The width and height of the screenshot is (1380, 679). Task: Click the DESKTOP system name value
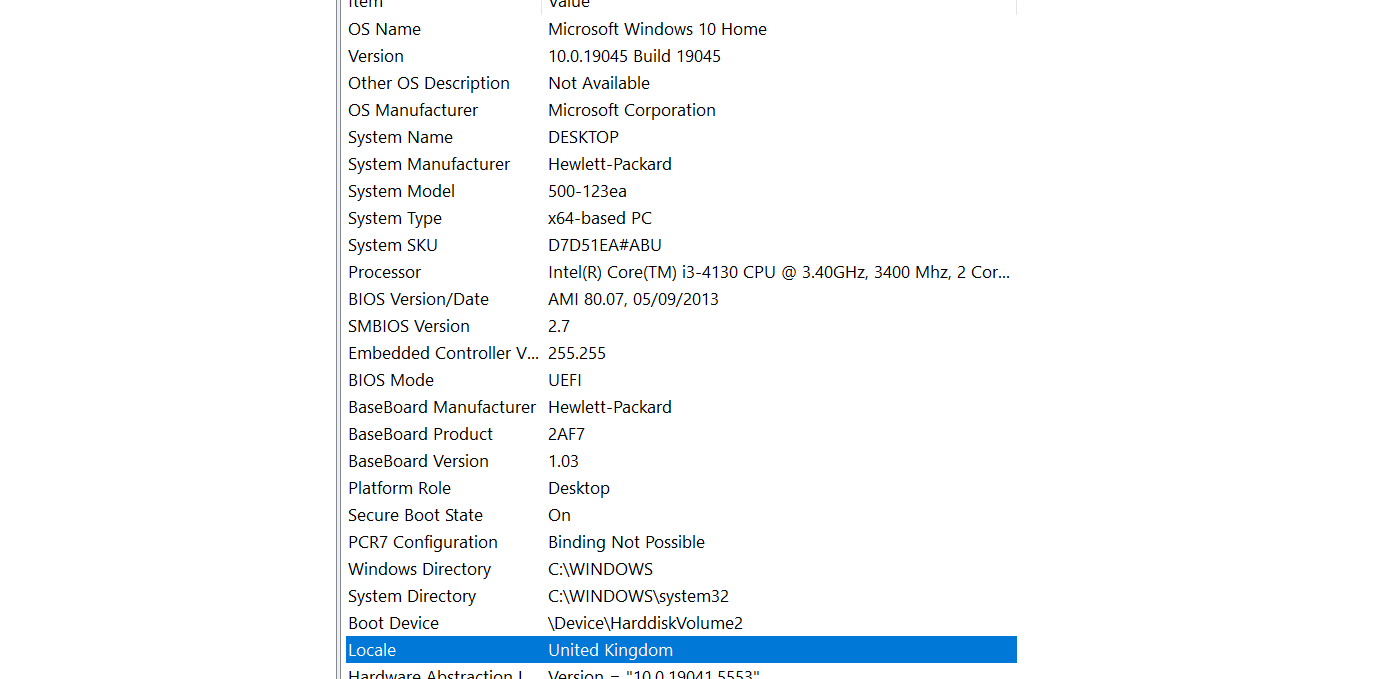[583, 137]
